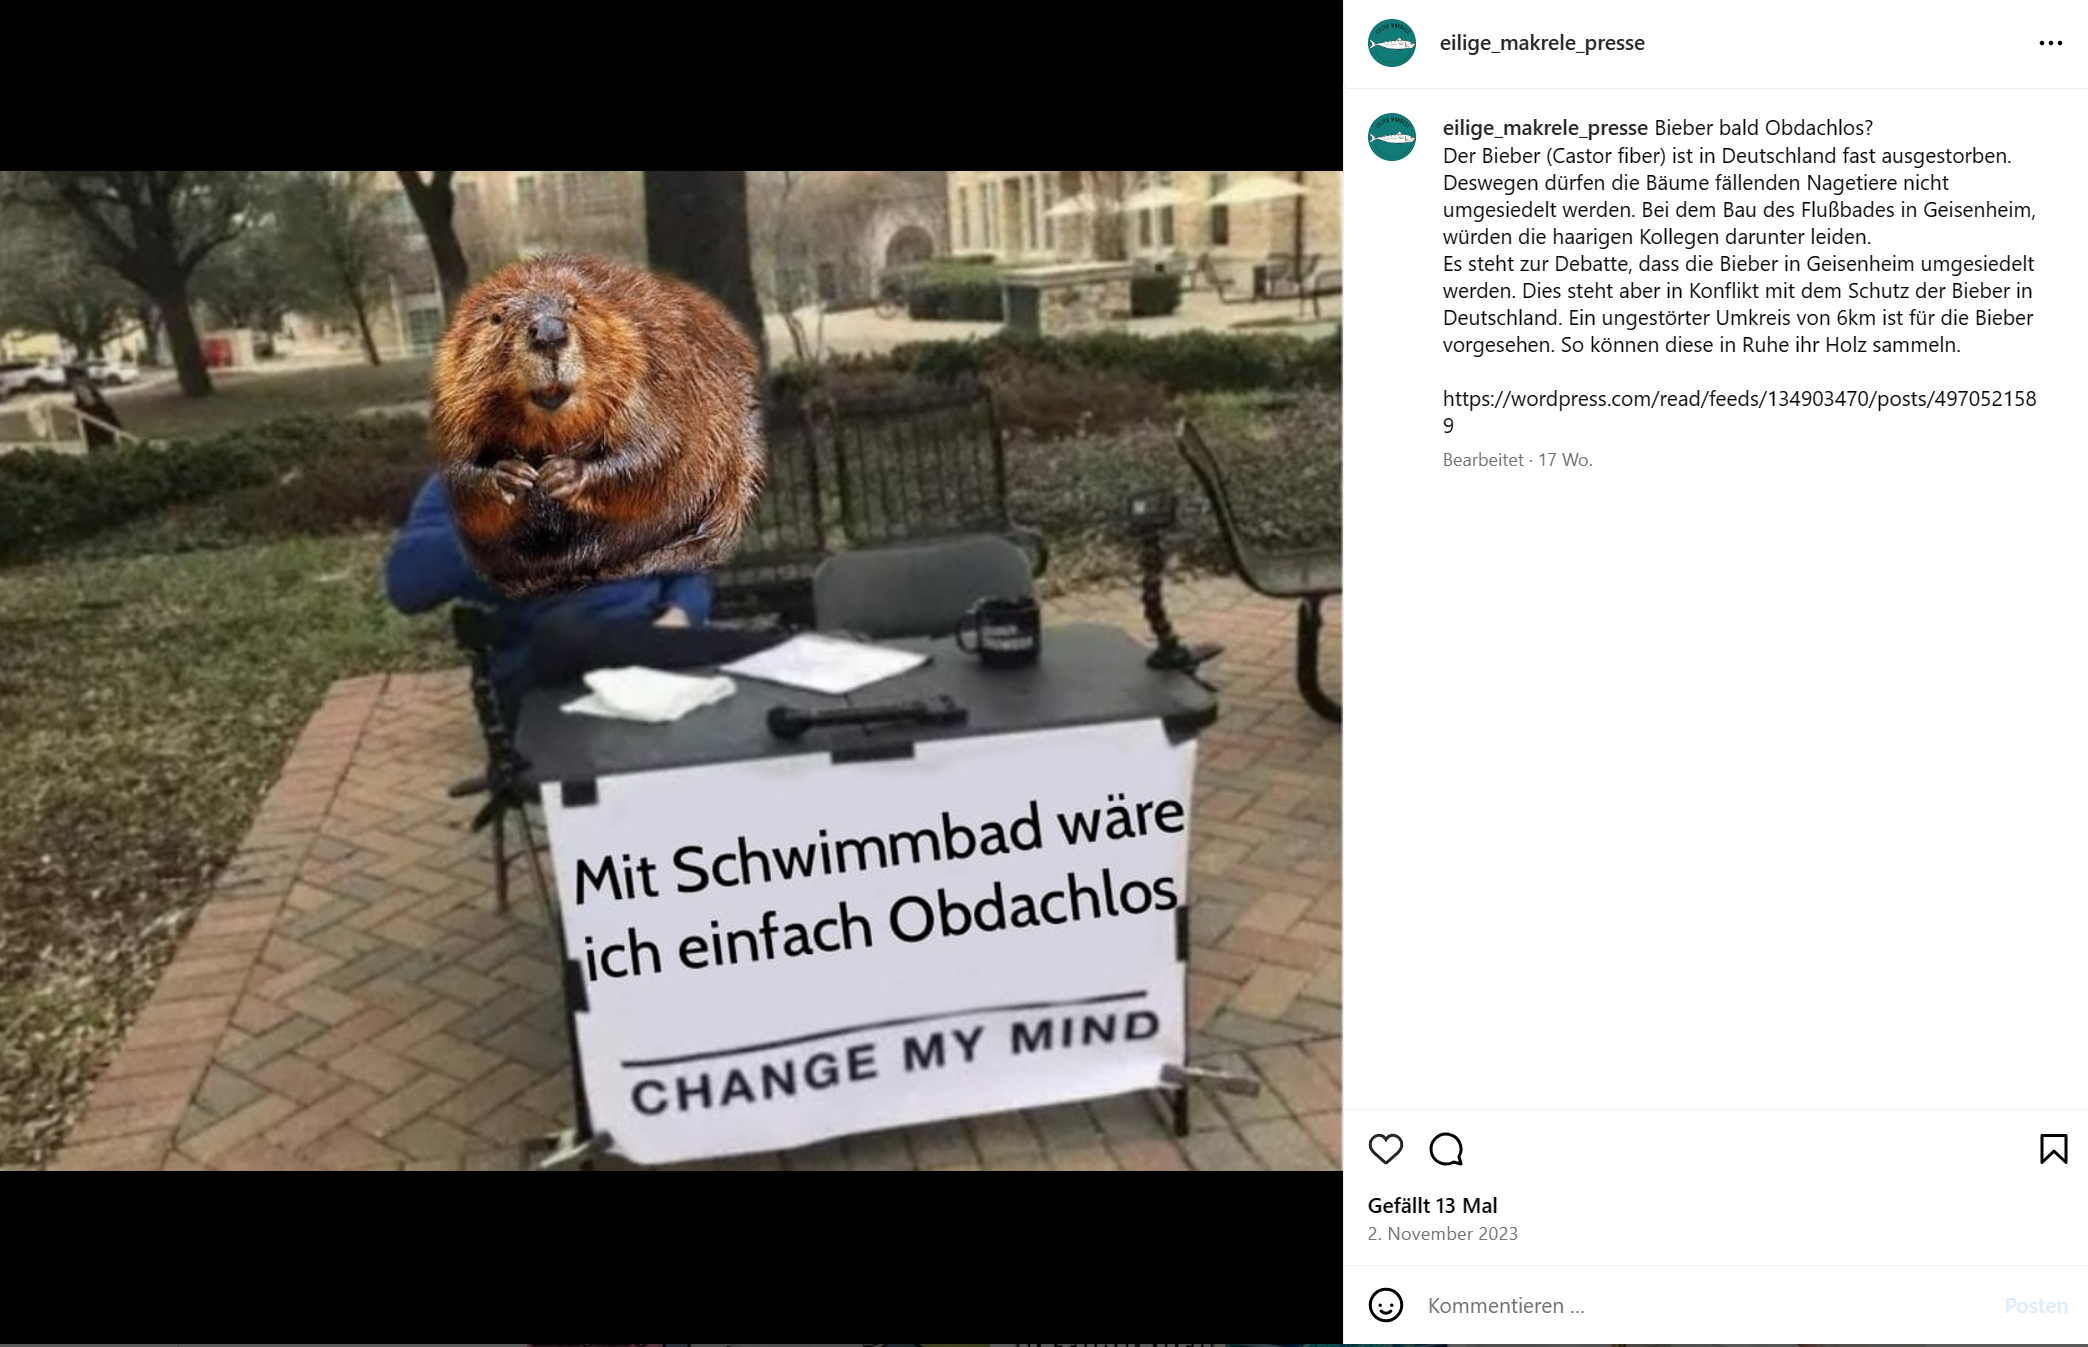Click the 17 Wo. timestamp
This screenshot has height=1347, width=2088.
point(1565,460)
